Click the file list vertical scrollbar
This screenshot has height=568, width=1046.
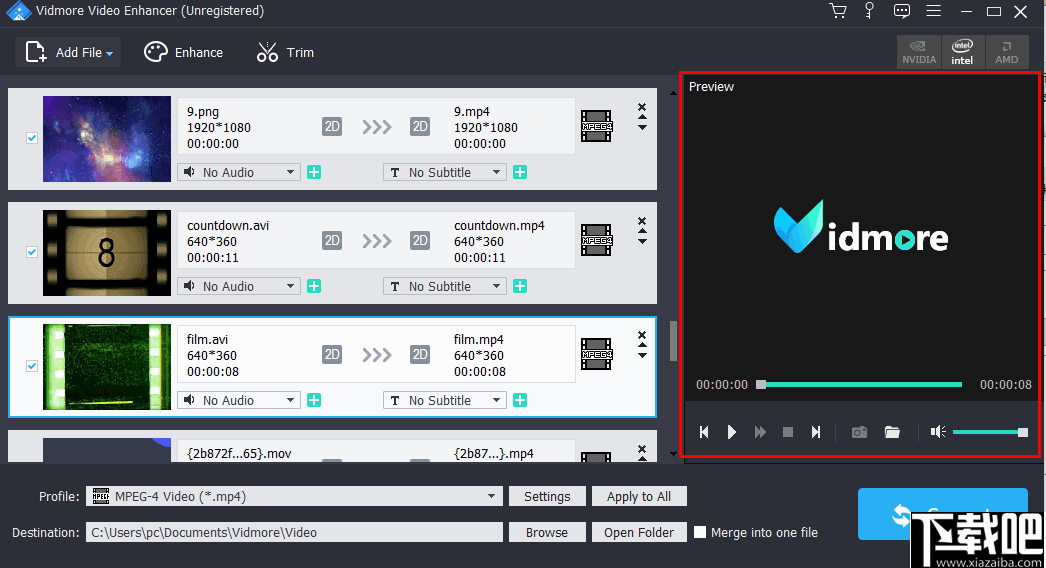[673, 340]
